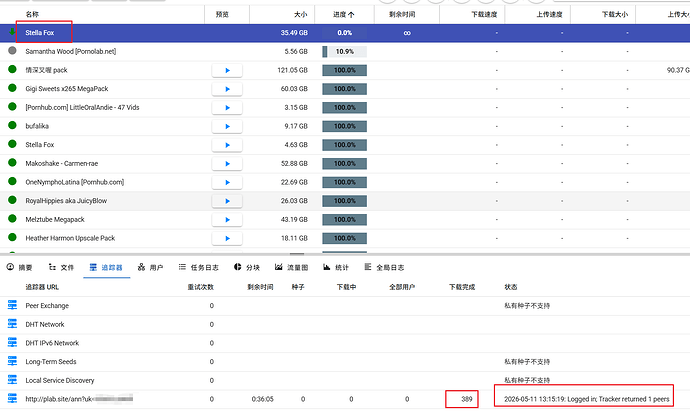This screenshot has height=413, width=690.
Task: Sort torrents by 下载大小 column header
Action: click(x=615, y=15)
